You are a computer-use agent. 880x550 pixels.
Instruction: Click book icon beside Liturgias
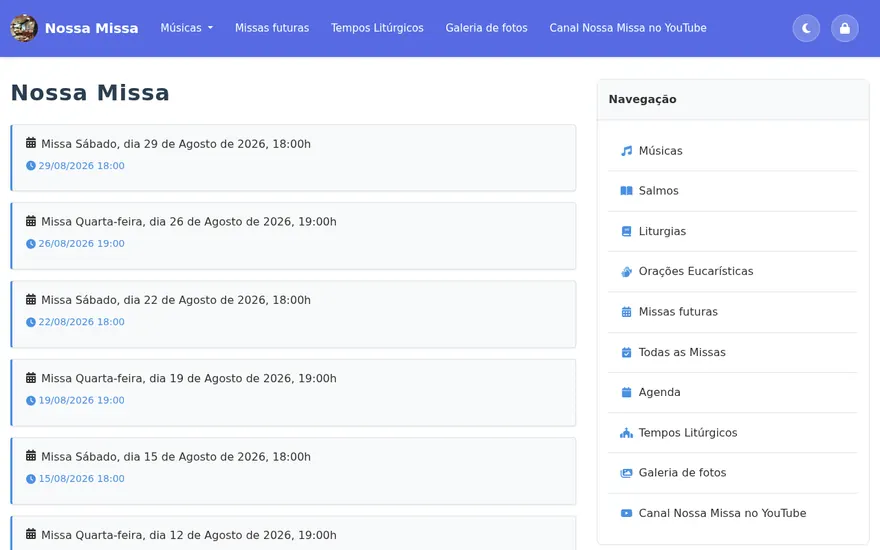pos(626,231)
